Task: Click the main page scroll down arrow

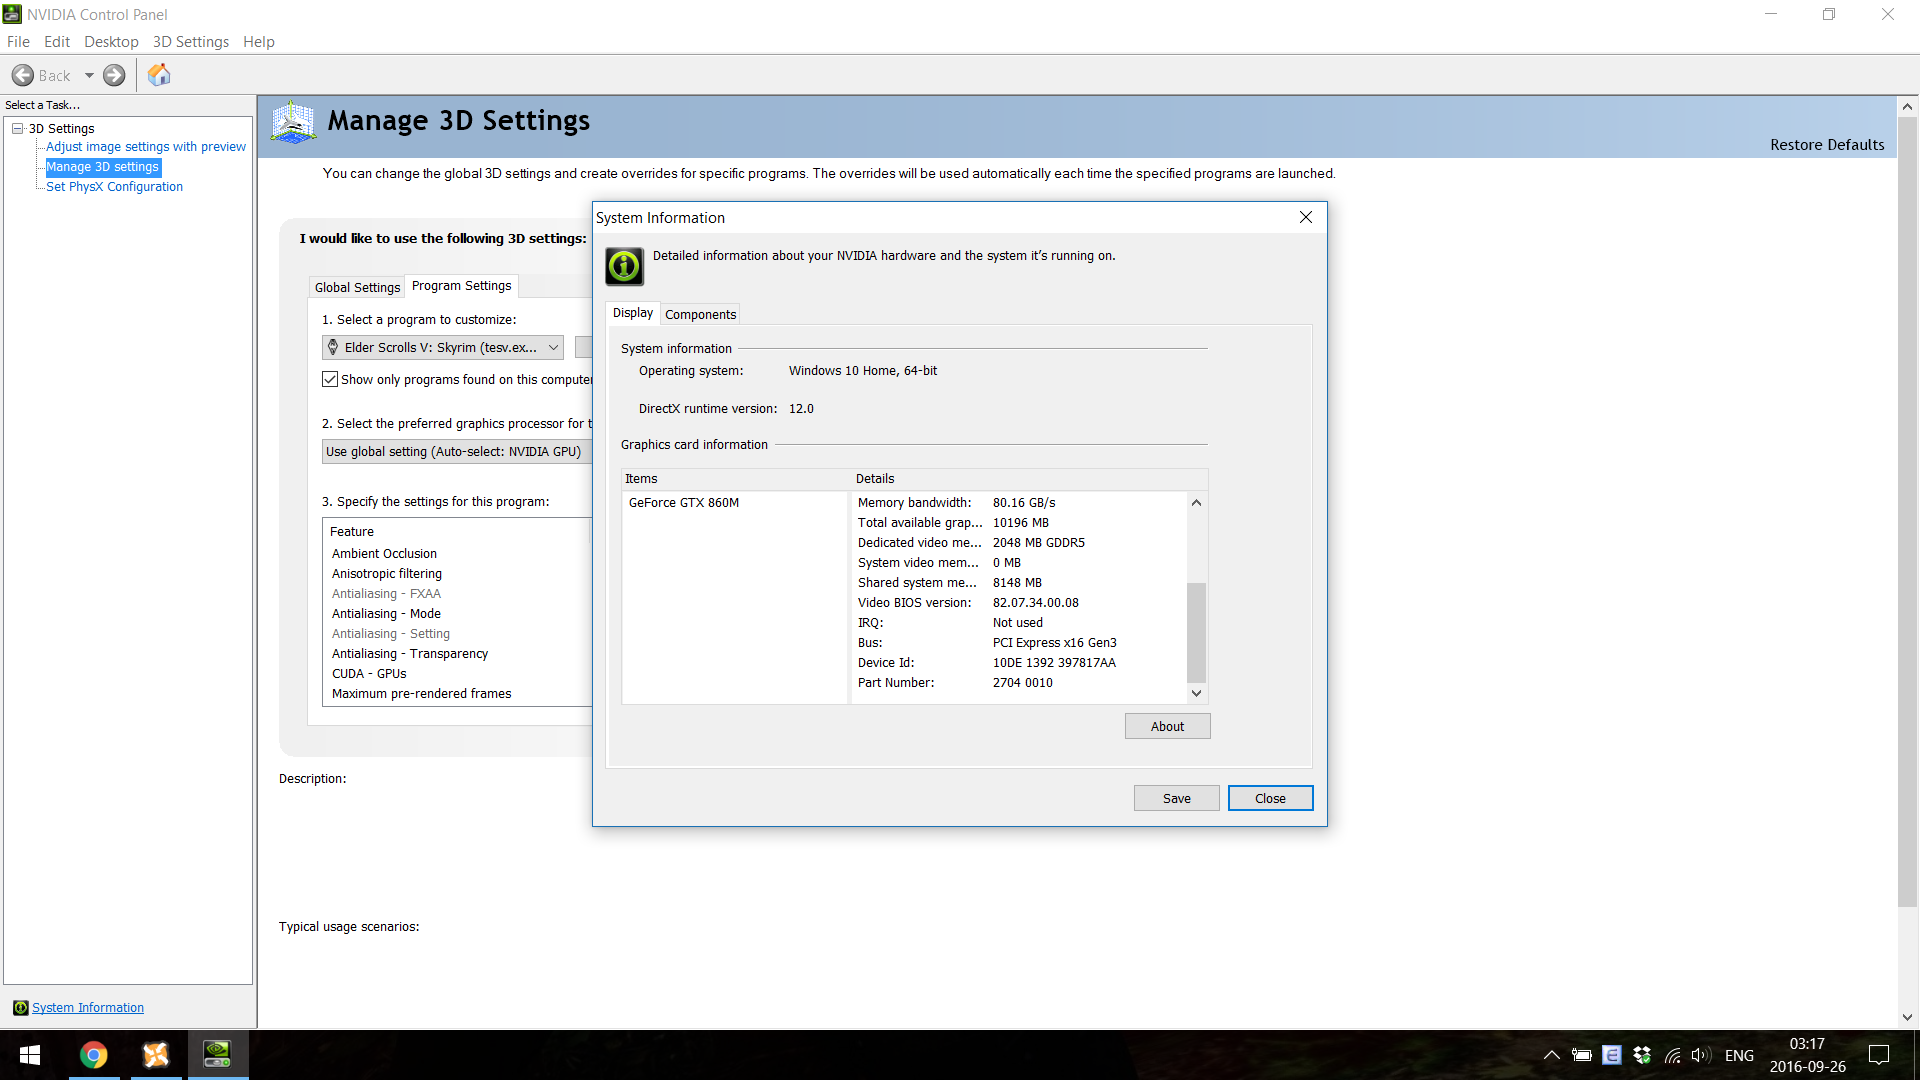Action: (1907, 1017)
